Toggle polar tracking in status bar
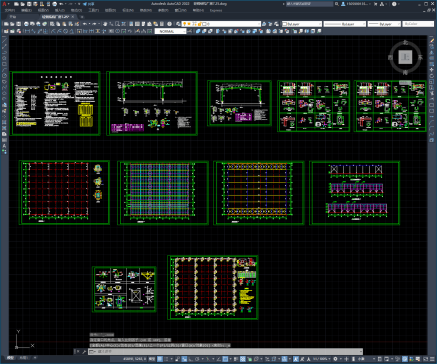The height and width of the screenshot is (364, 437). coord(197,359)
